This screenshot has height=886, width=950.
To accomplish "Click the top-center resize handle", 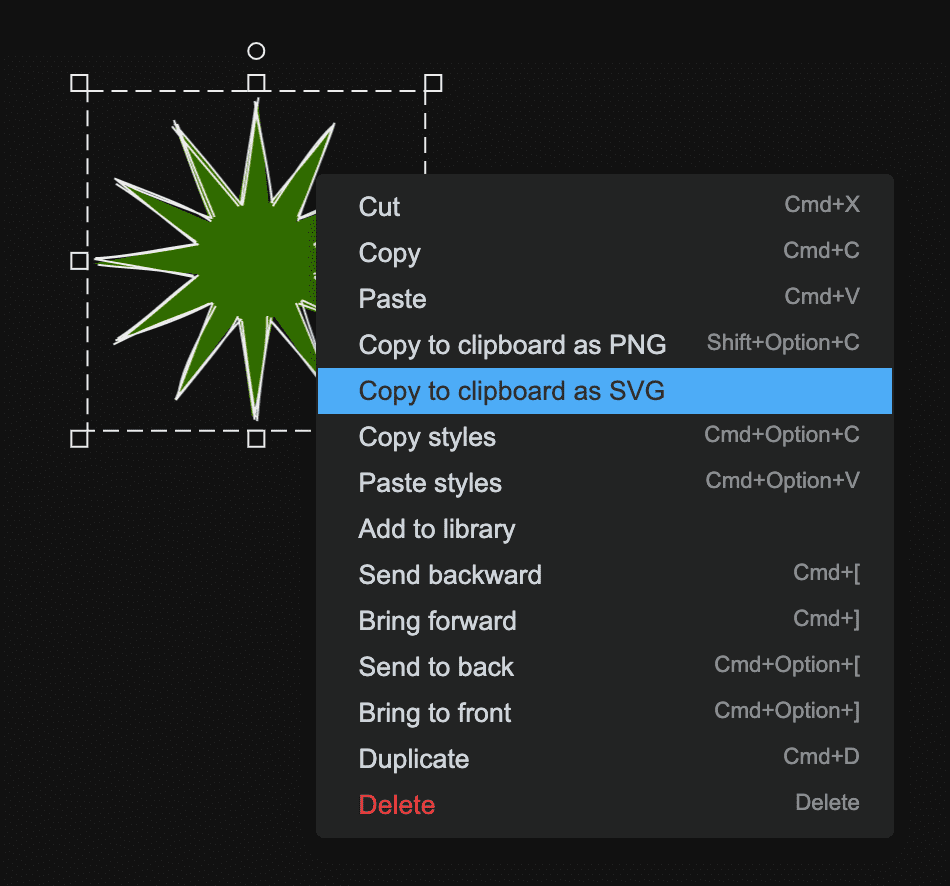I will (255, 84).
